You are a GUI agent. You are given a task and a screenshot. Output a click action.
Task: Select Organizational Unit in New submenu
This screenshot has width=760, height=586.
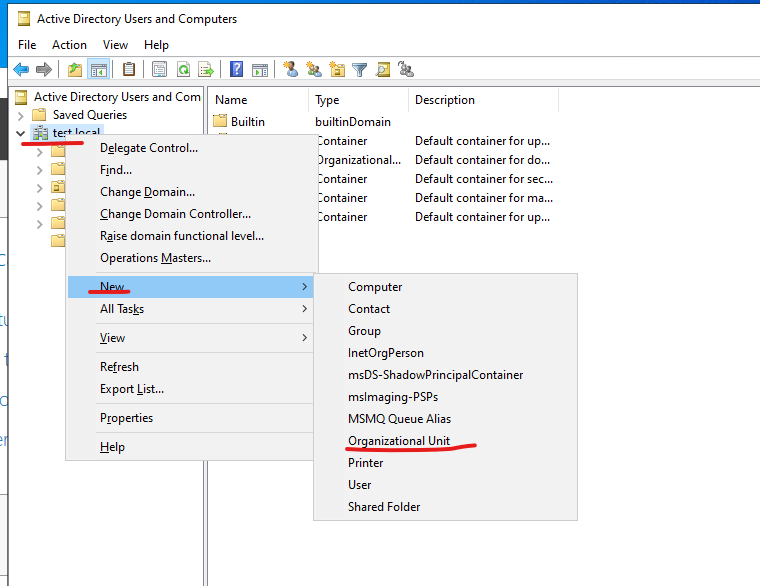click(x=445, y=441)
